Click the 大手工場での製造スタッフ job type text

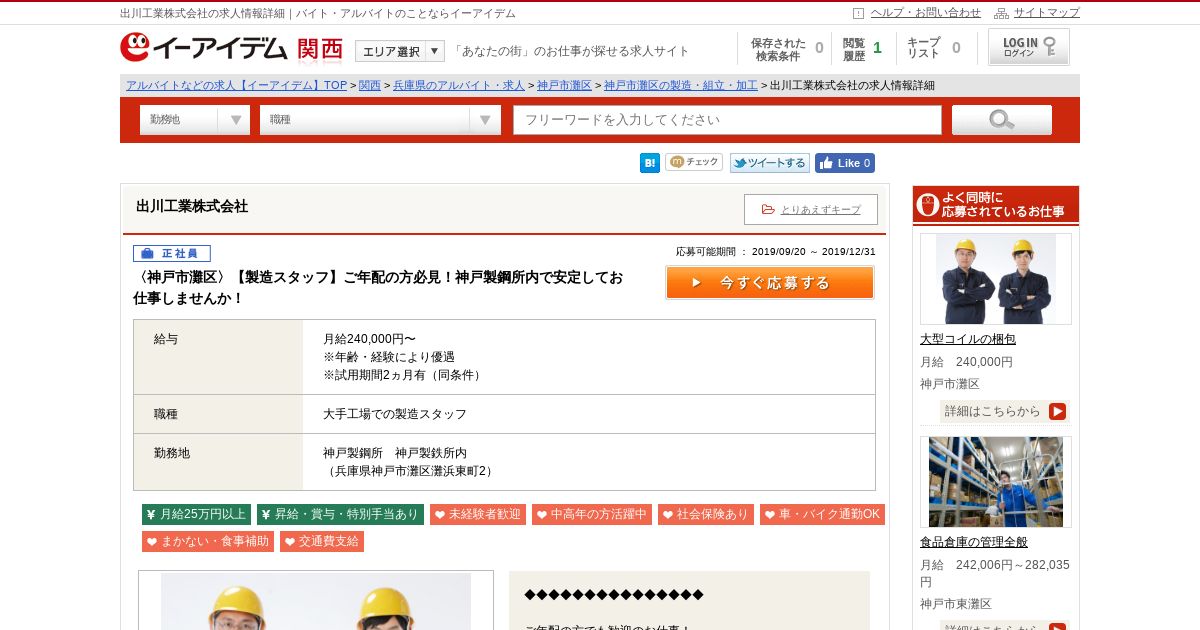[395, 414]
